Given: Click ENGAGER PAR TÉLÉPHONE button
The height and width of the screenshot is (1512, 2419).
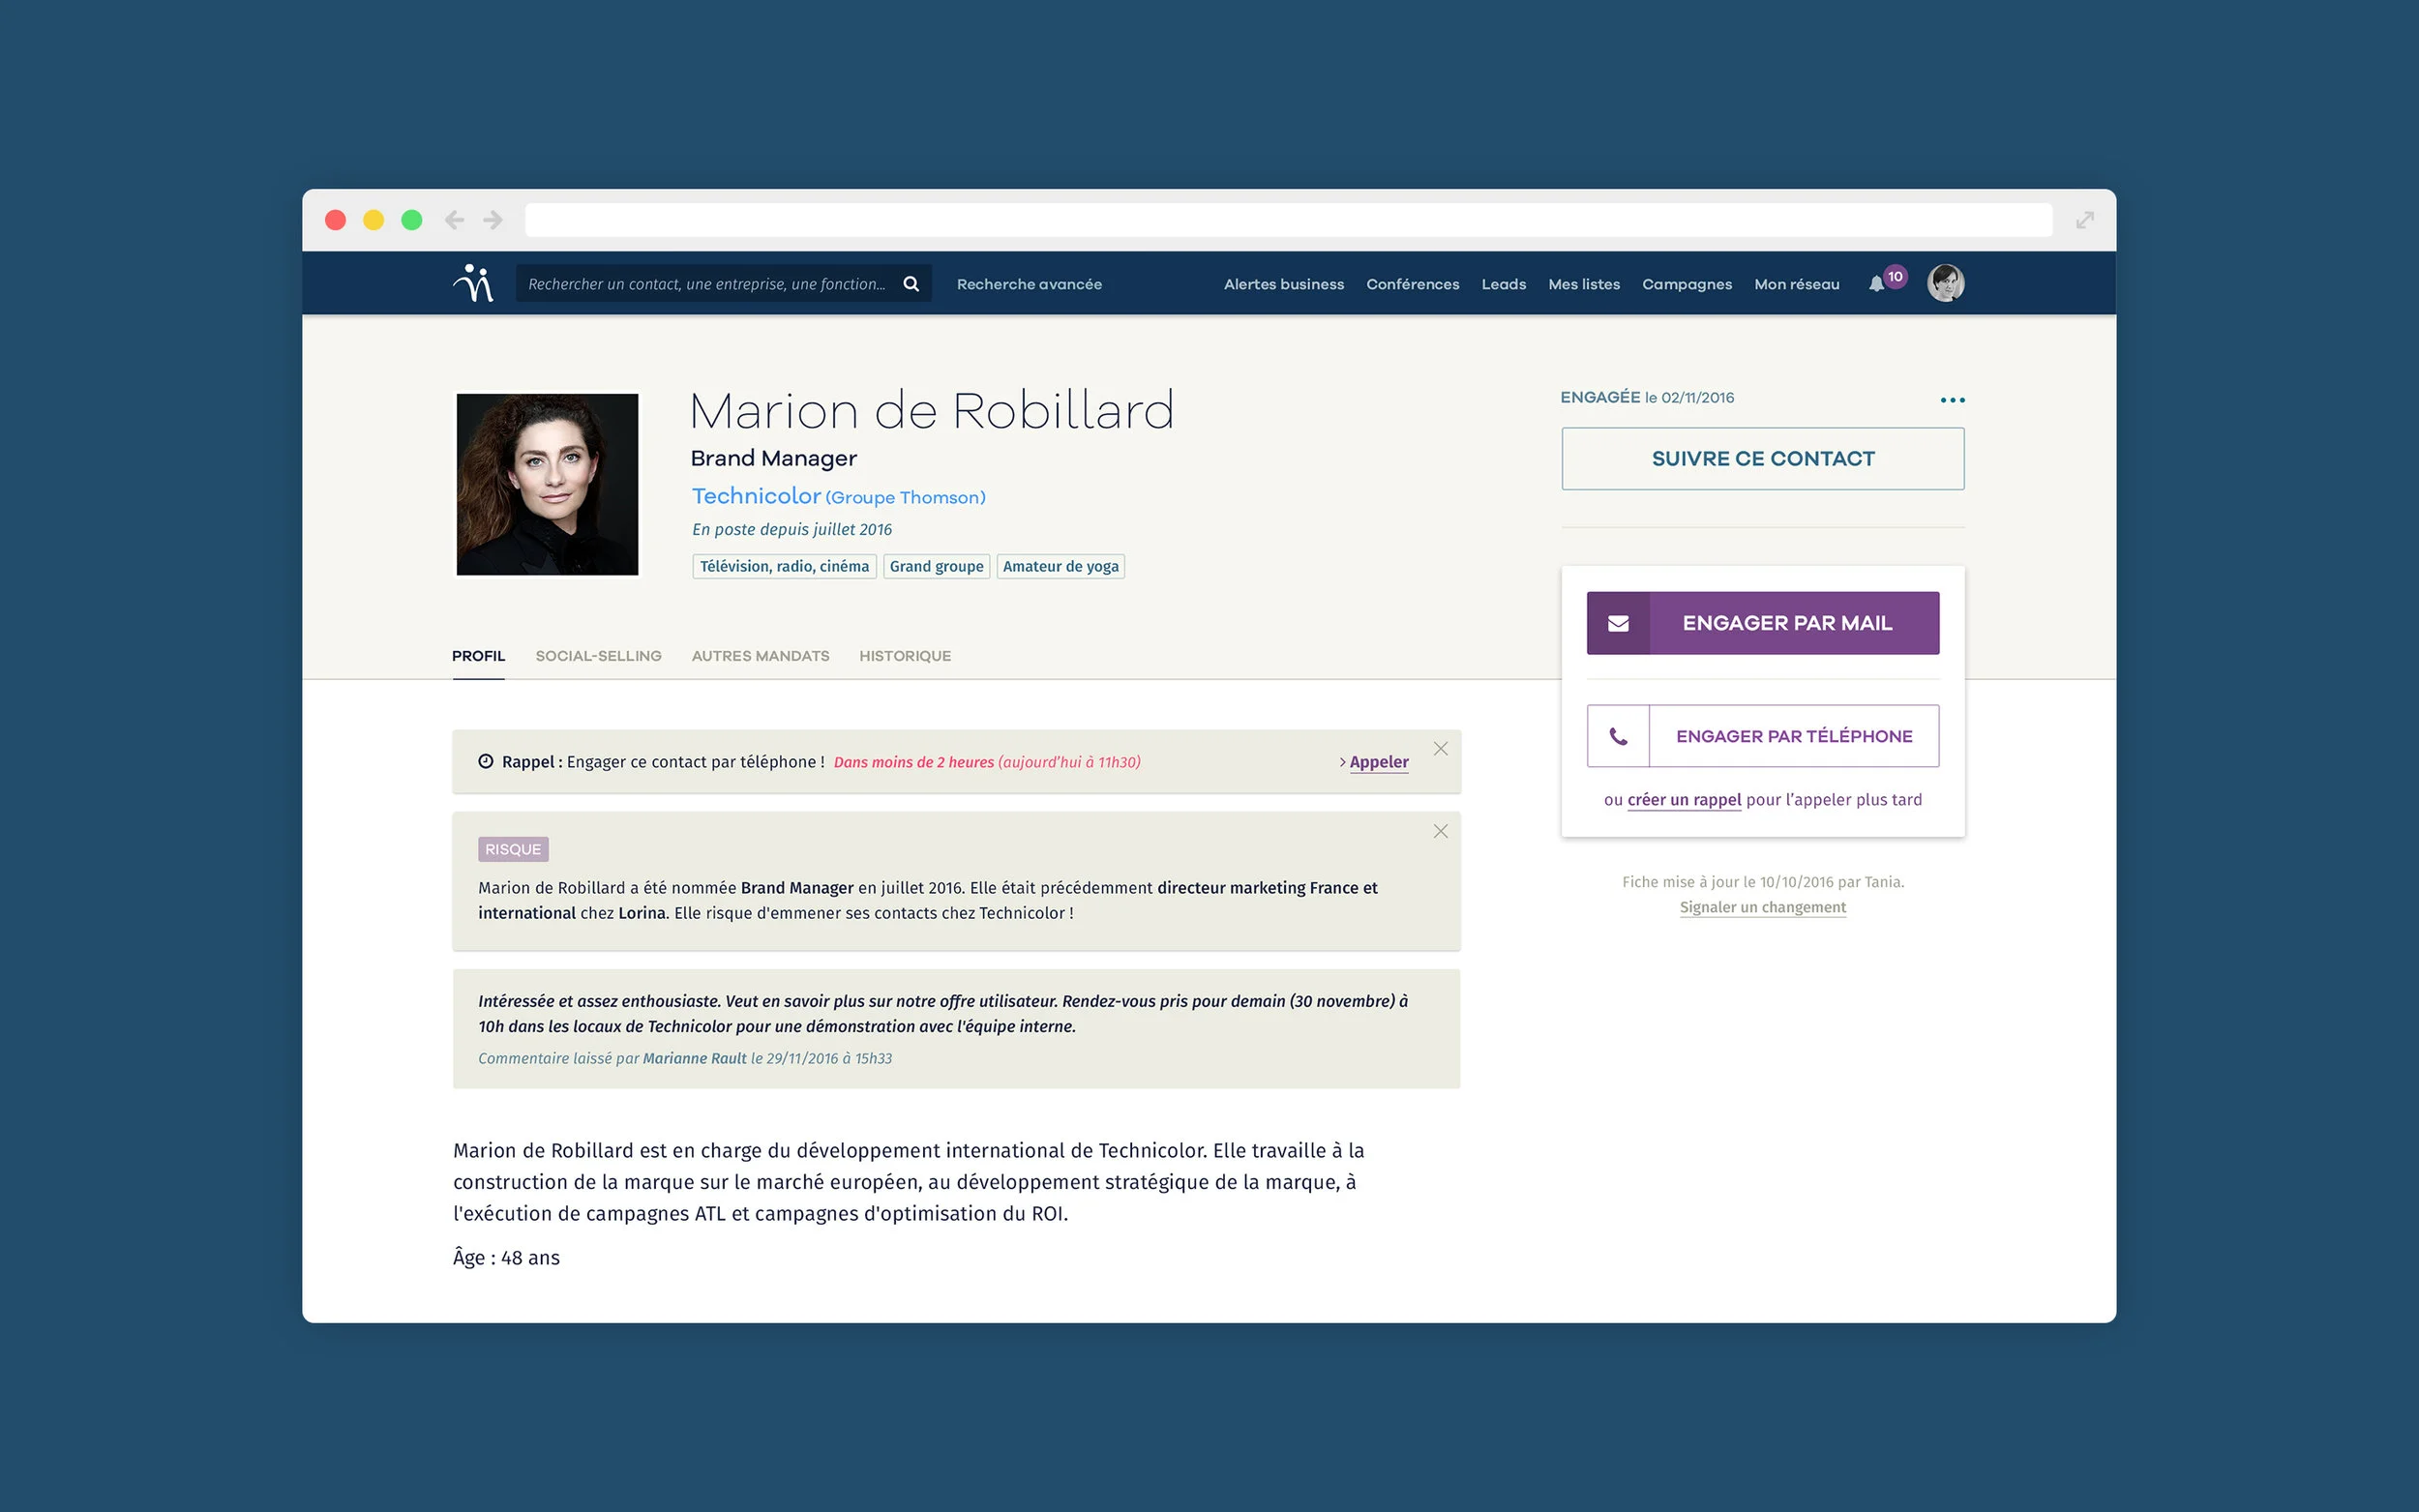Looking at the screenshot, I should (x=1762, y=736).
